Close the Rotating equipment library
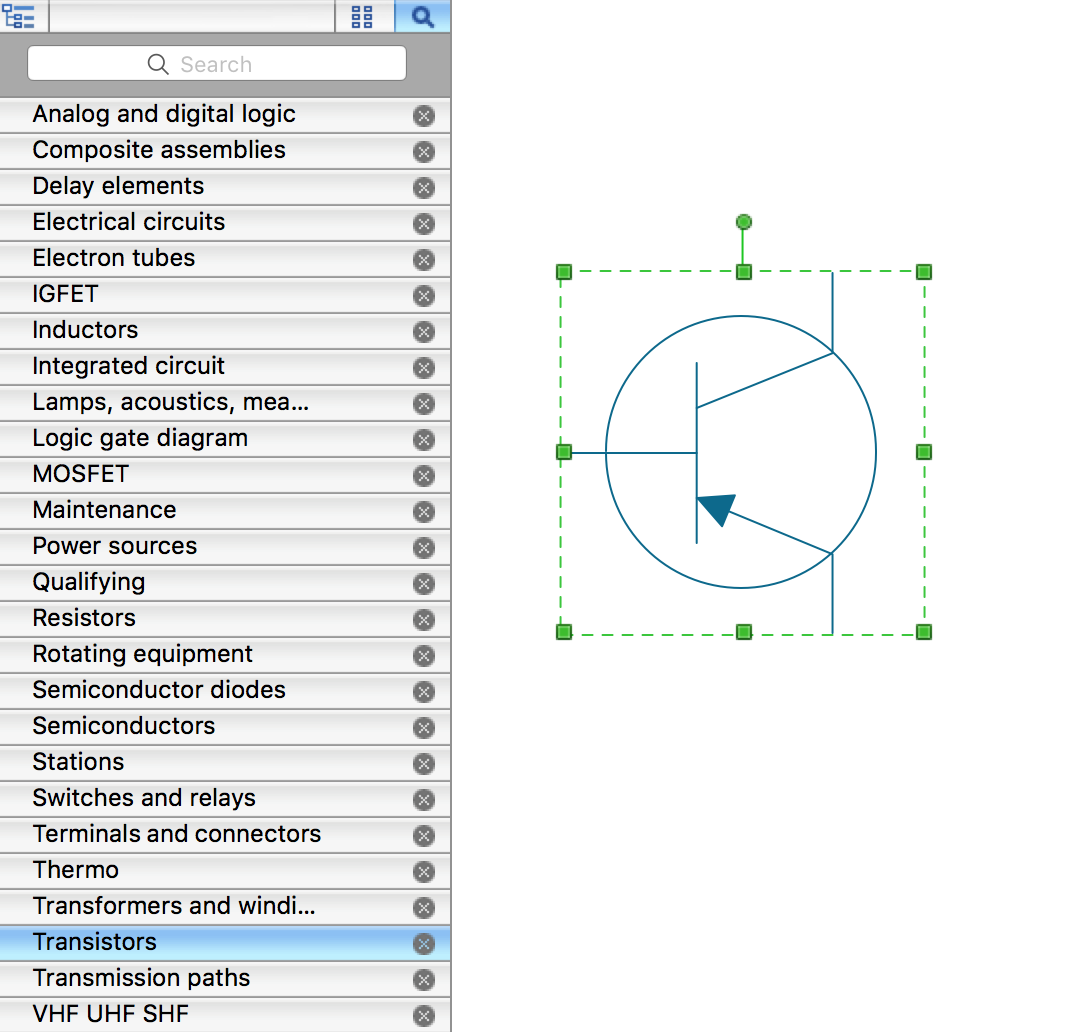 424,656
